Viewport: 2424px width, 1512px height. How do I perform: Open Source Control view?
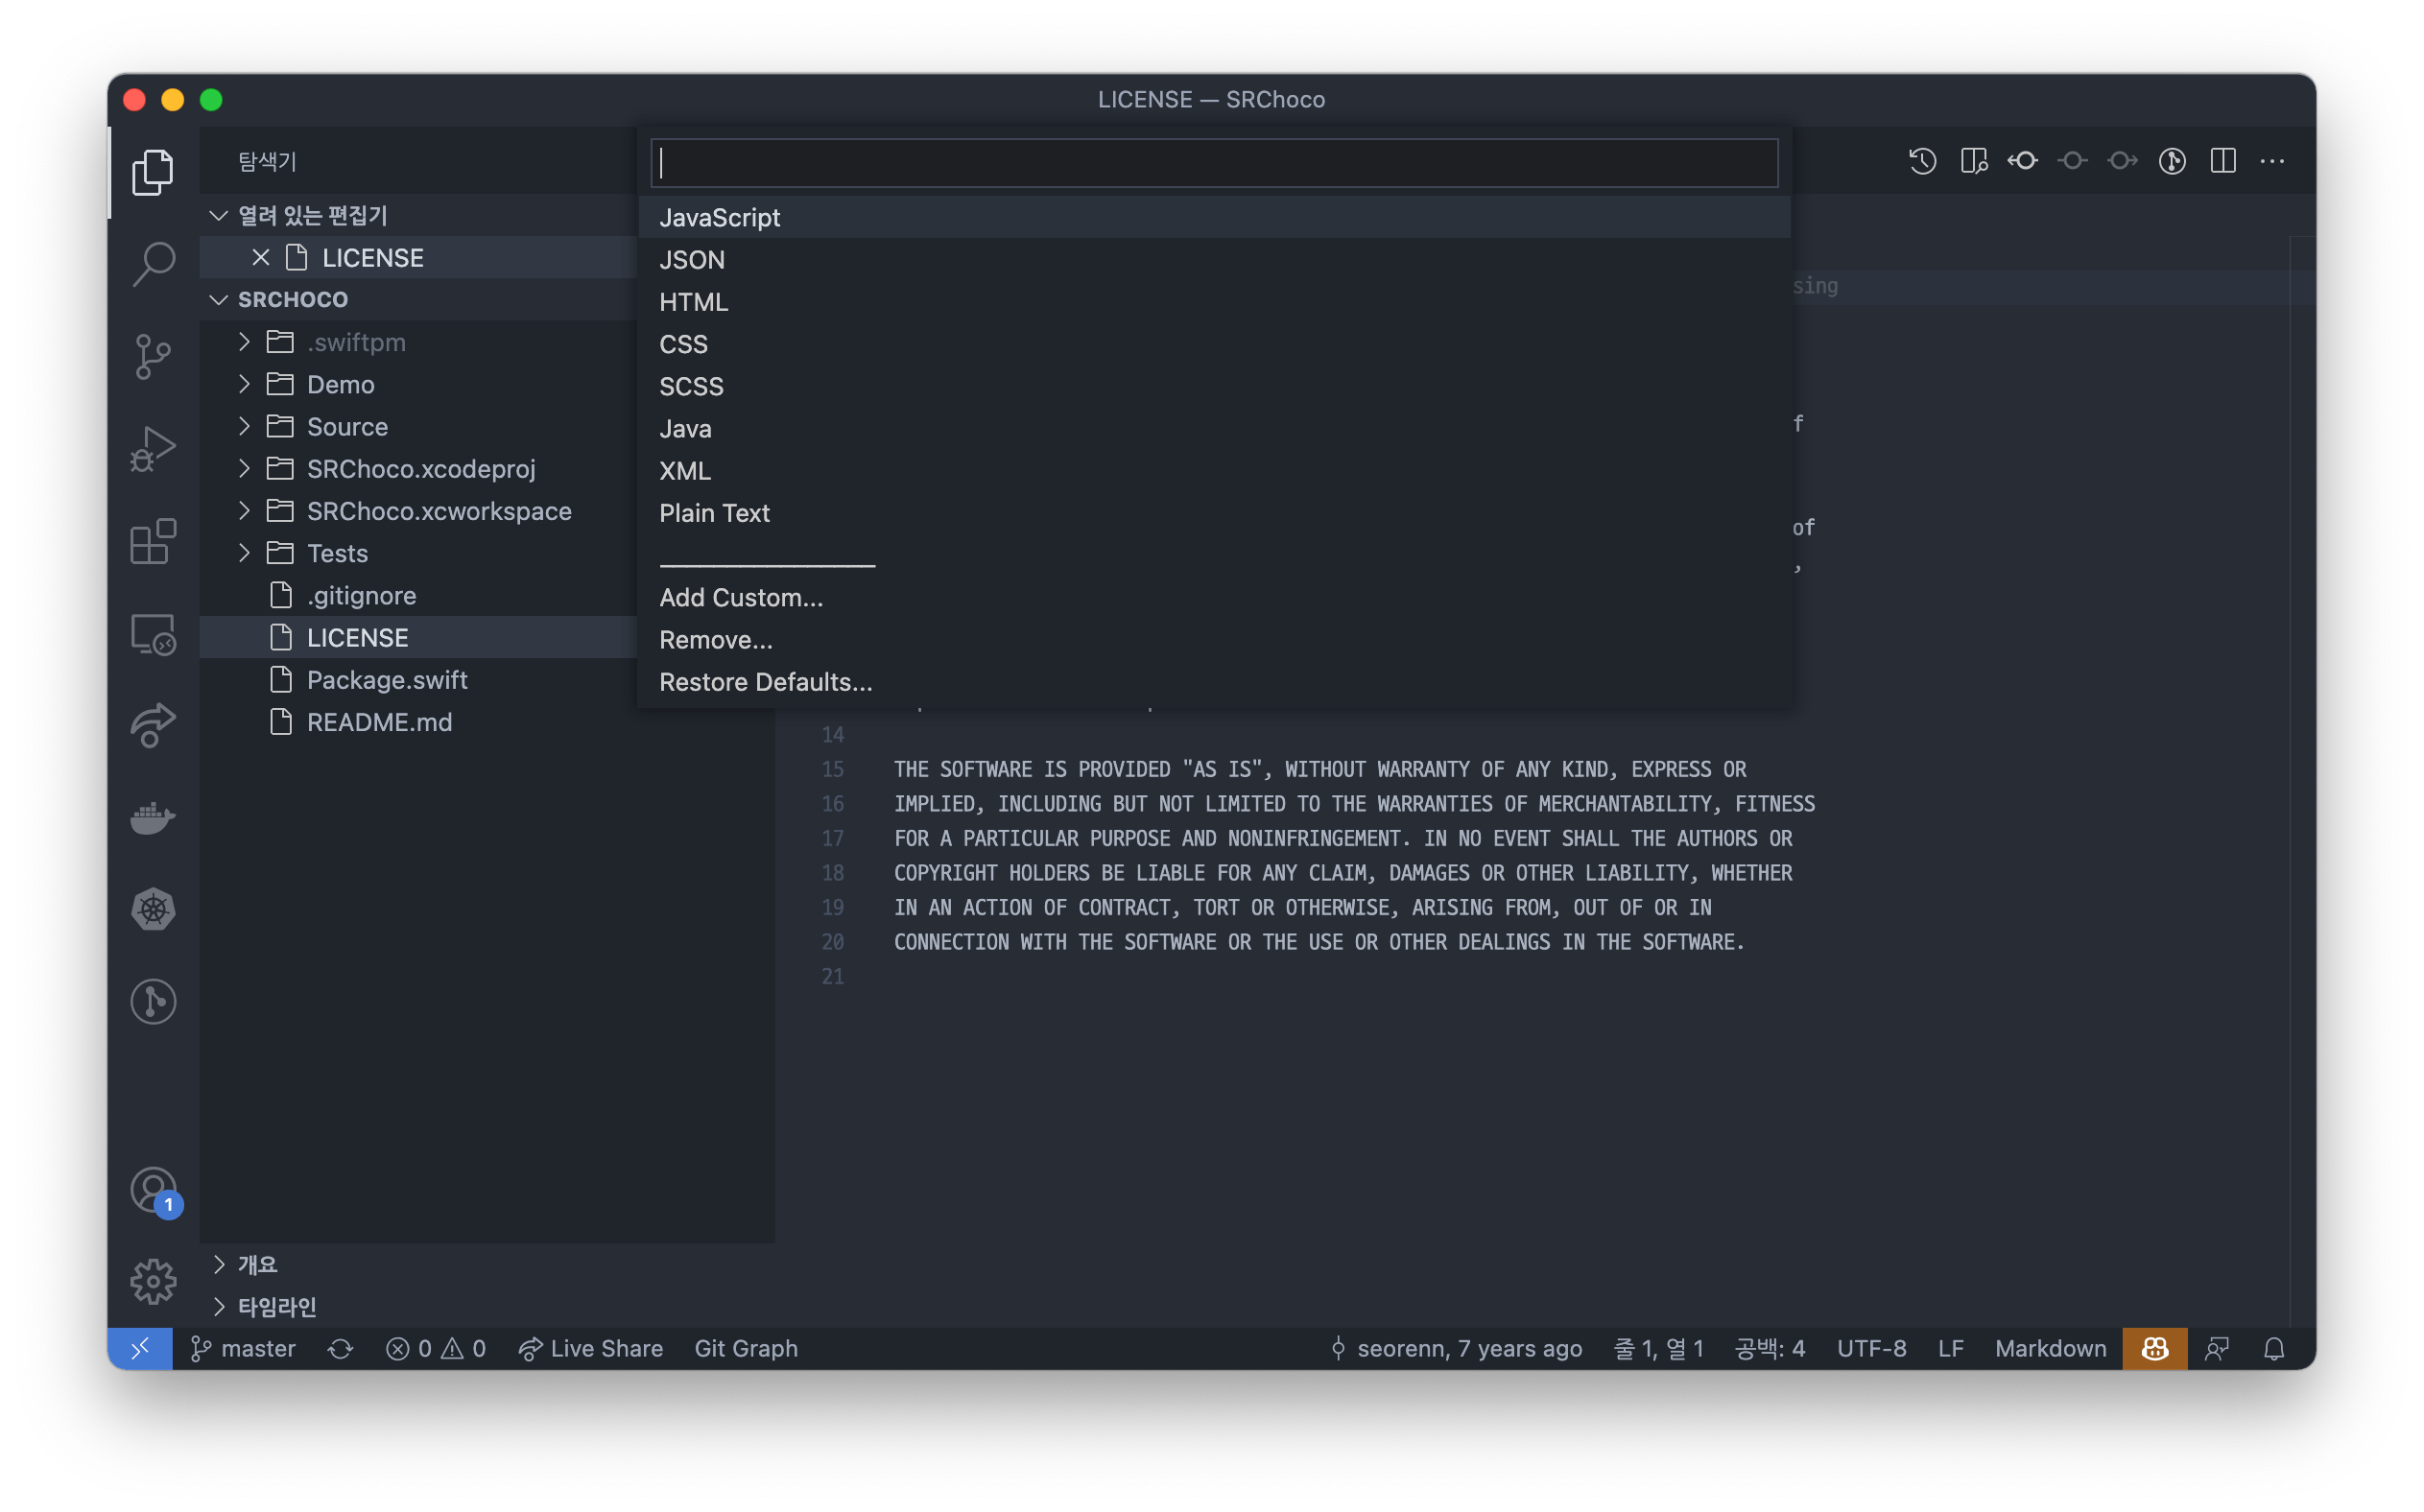153,356
